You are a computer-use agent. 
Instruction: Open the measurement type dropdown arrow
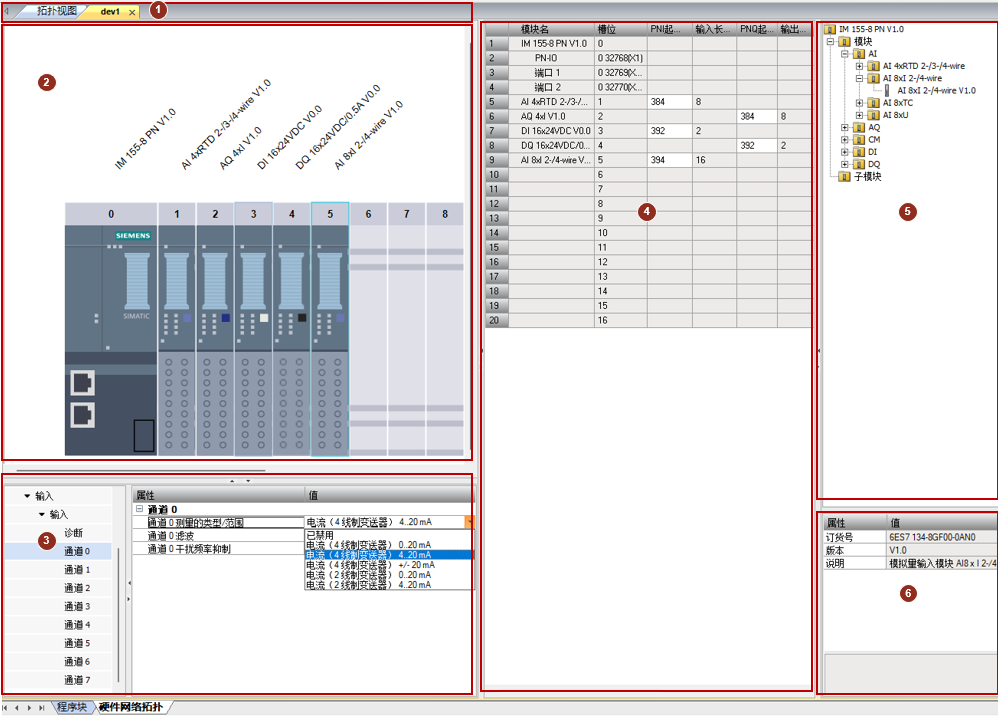(x=470, y=522)
